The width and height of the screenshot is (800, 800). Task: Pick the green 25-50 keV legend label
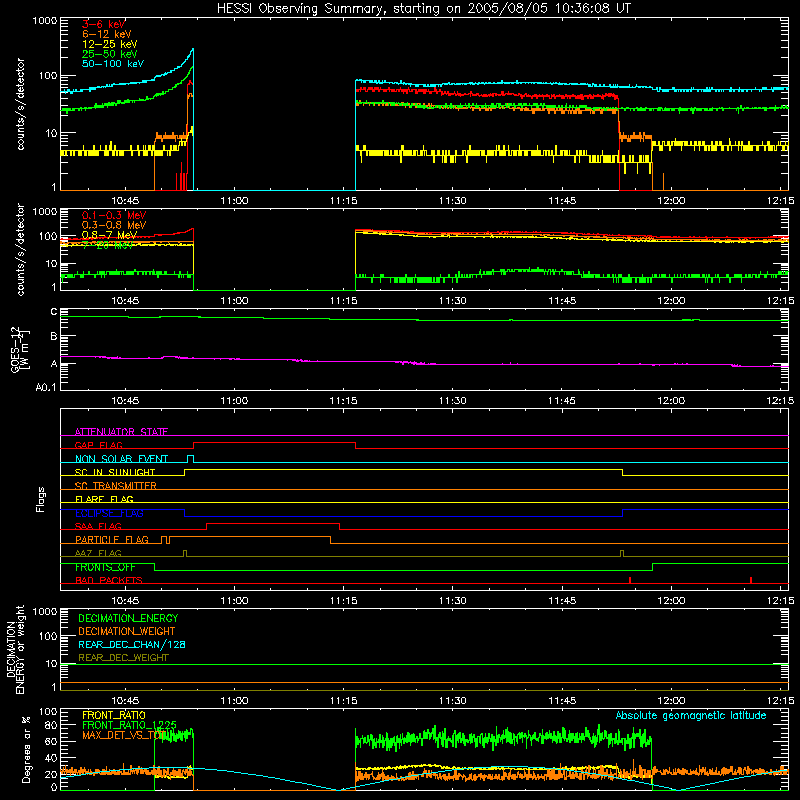coord(110,54)
